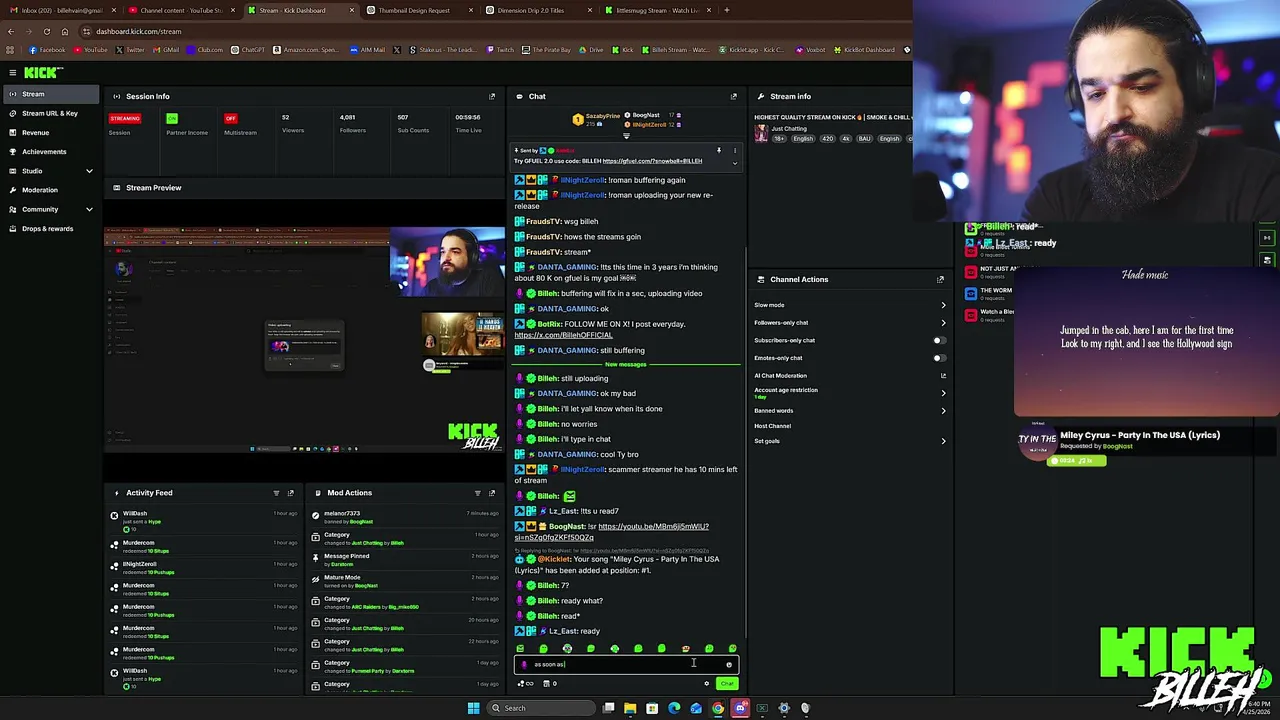Toggle Subscribers-only chat
Image resolution: width=1280 pixels, height=720 pixels.
click(x=938, y=340)
